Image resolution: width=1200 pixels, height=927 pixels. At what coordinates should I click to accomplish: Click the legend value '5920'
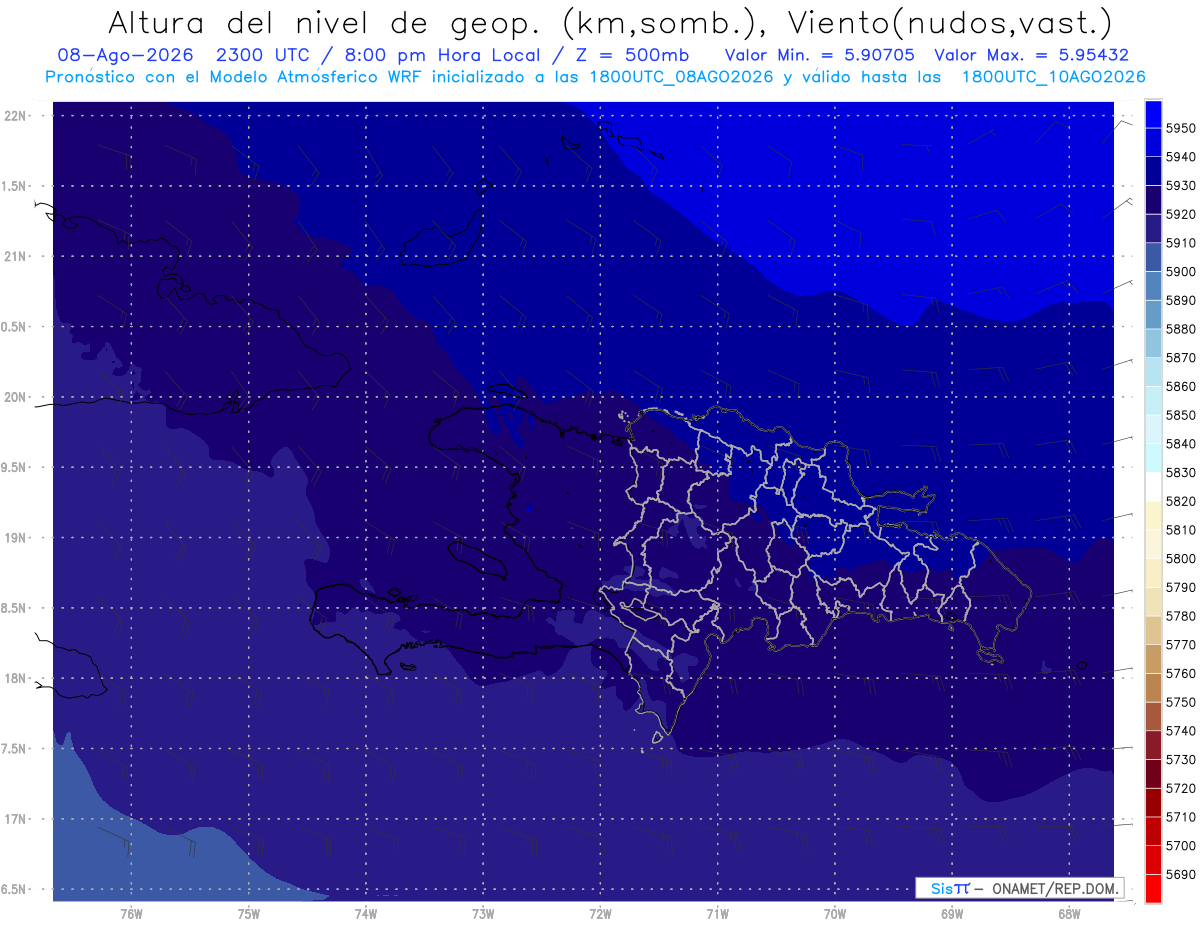1182,214
